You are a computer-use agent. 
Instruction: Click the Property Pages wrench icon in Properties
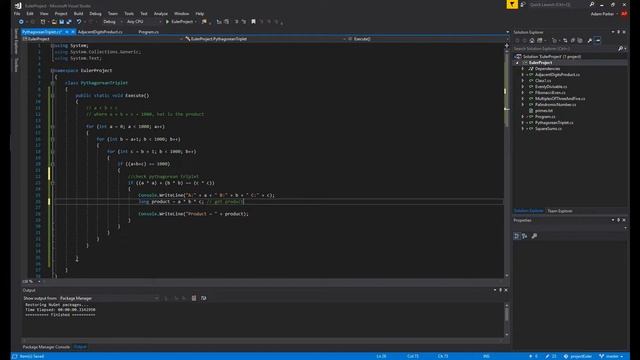click(x=534, y=236)
